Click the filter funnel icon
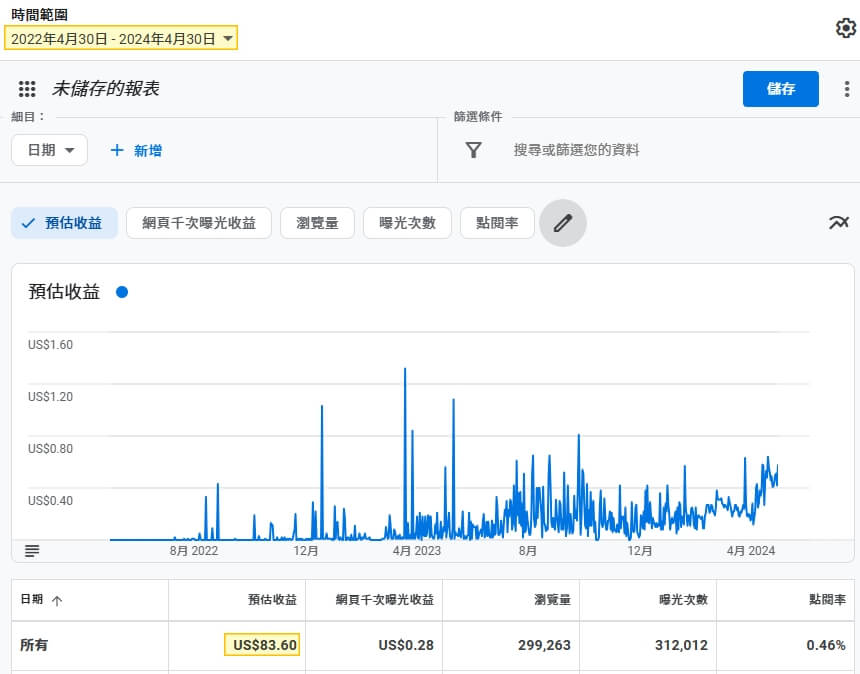The width and height of the screenshot is (860, 674). [474, 150]
